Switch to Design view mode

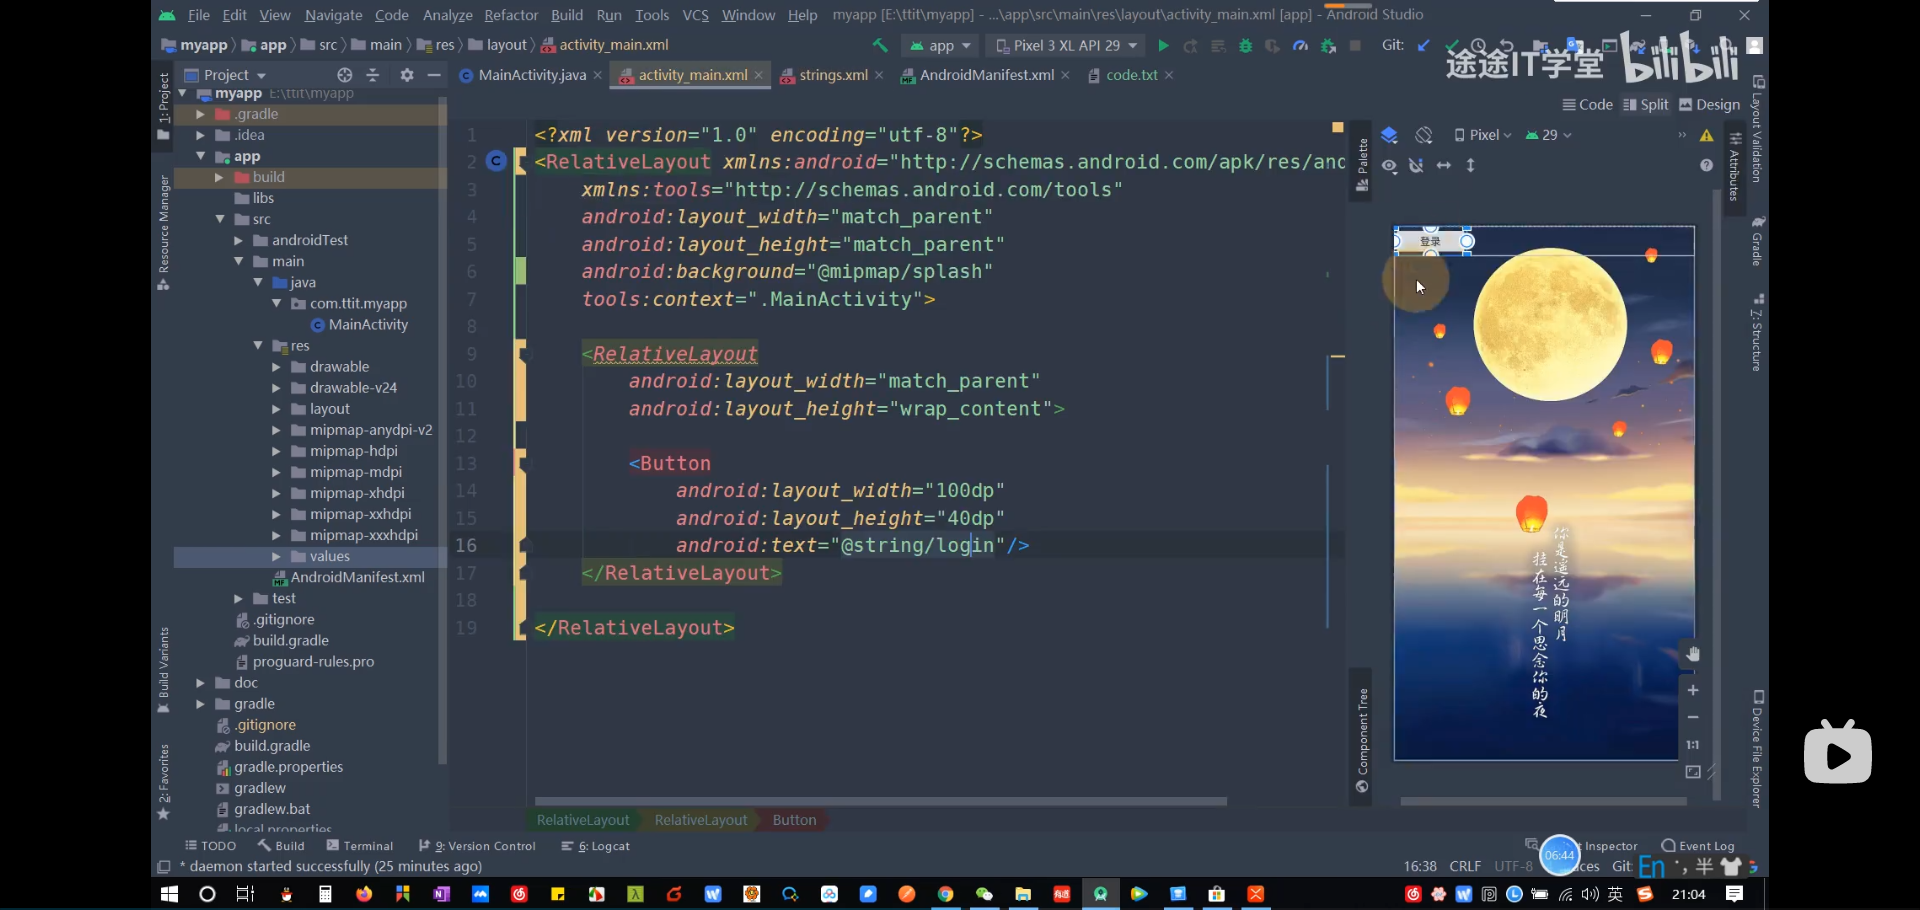(1710, 105)
